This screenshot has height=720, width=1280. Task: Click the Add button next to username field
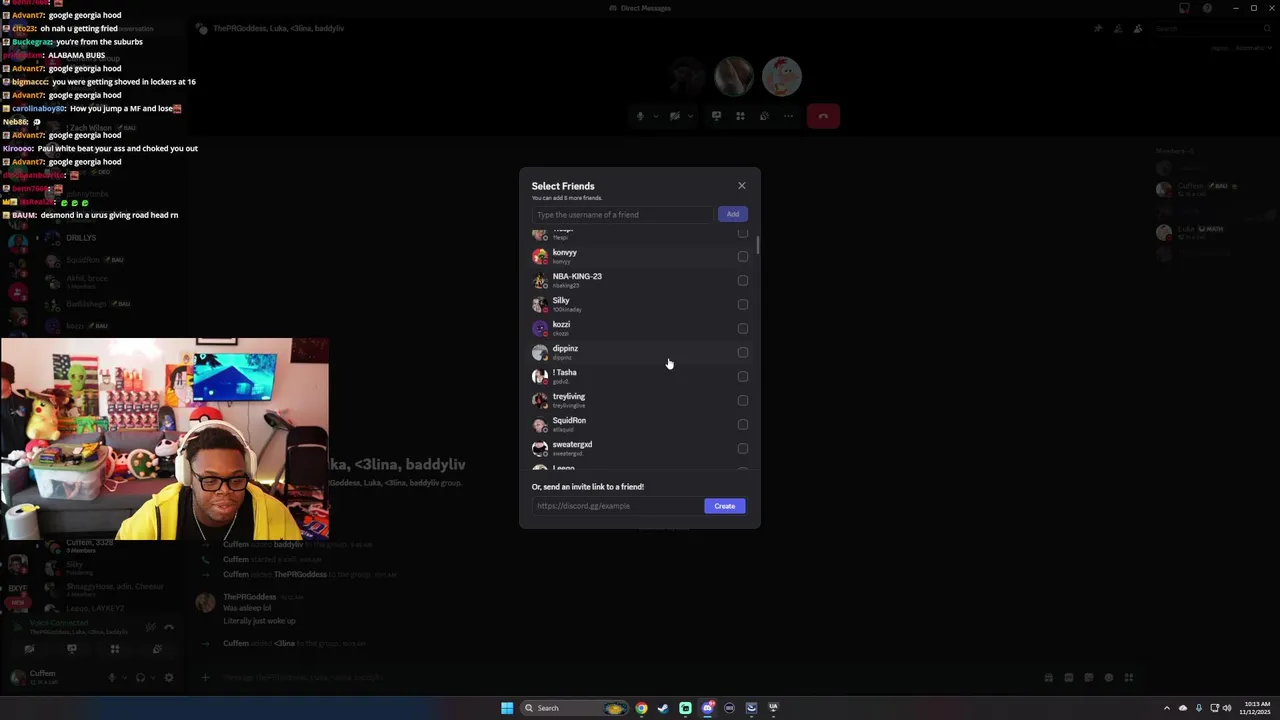(x=732, y=214)
